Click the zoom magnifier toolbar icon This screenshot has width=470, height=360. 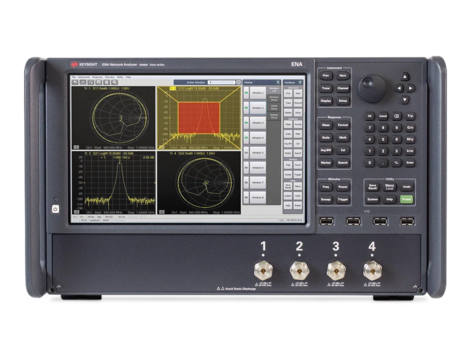coord(114,82)
